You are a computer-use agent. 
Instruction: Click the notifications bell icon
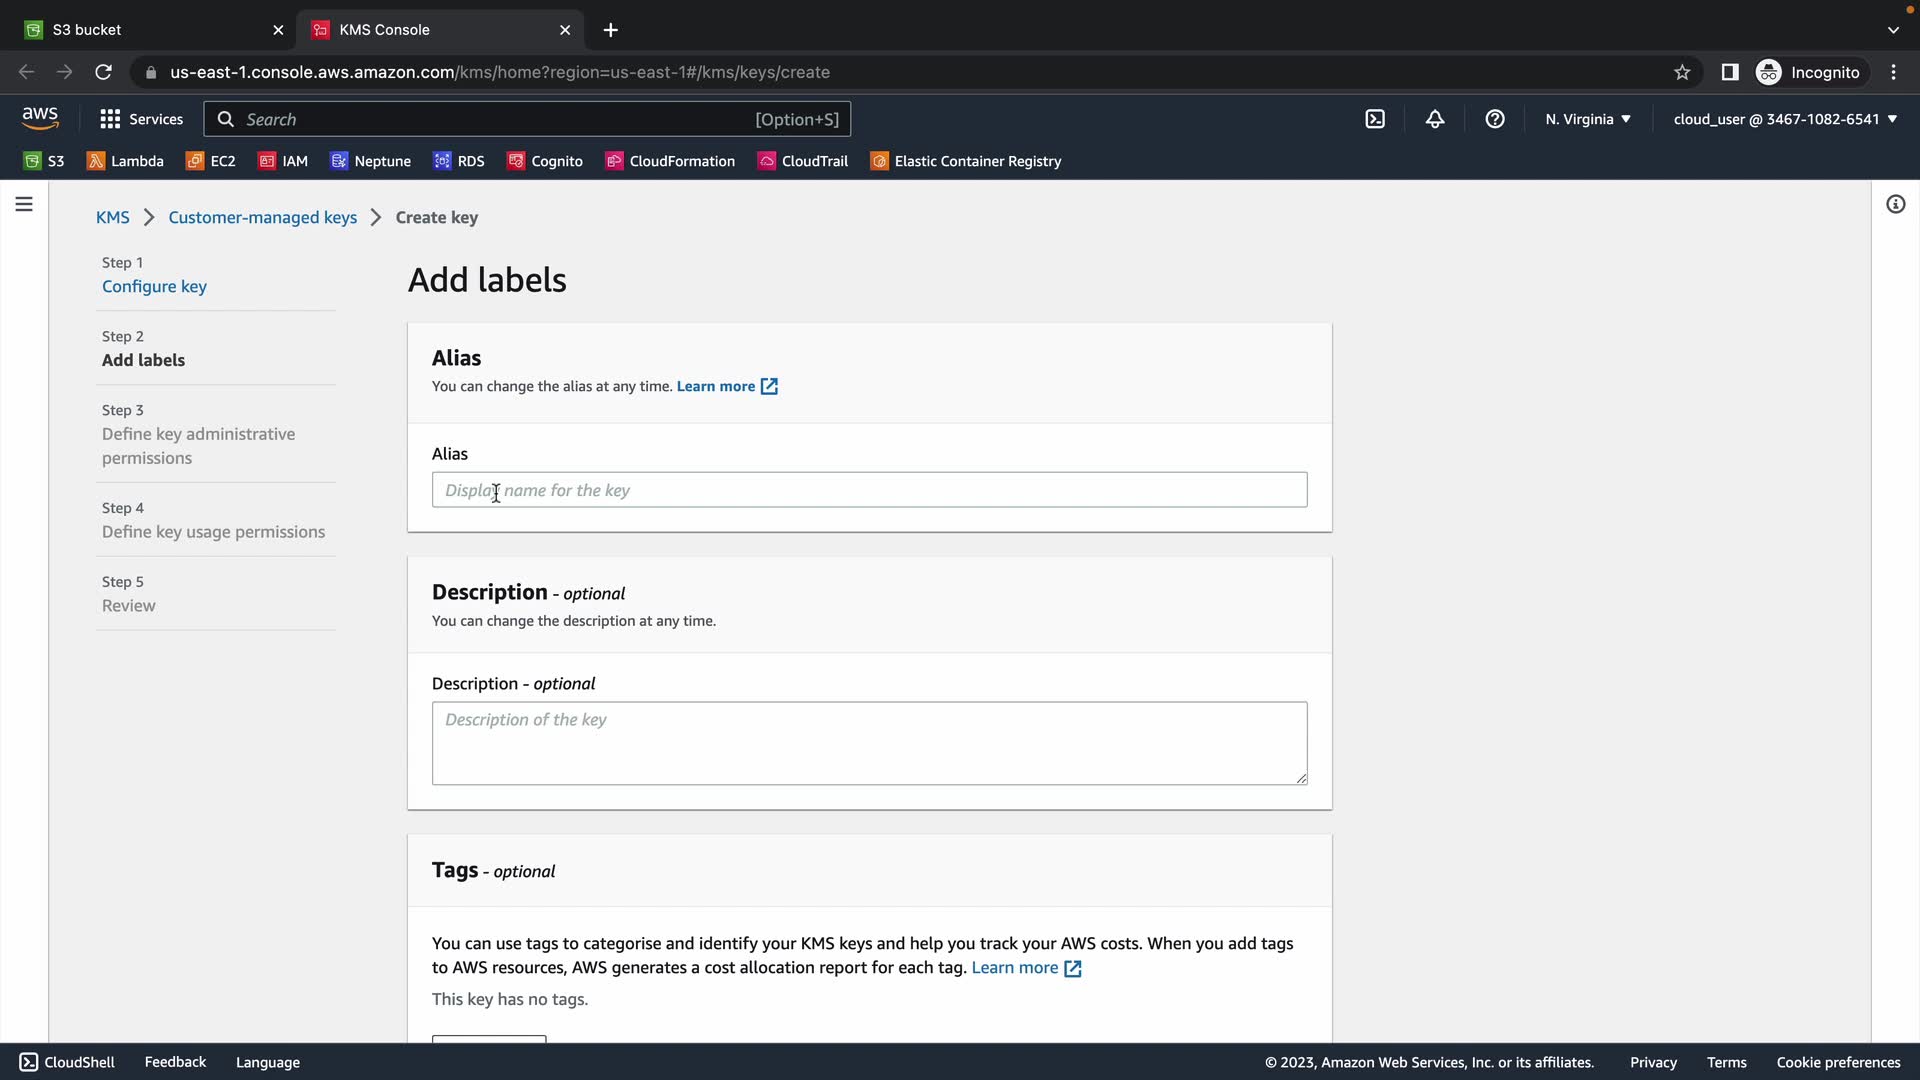pos(1435,119)
